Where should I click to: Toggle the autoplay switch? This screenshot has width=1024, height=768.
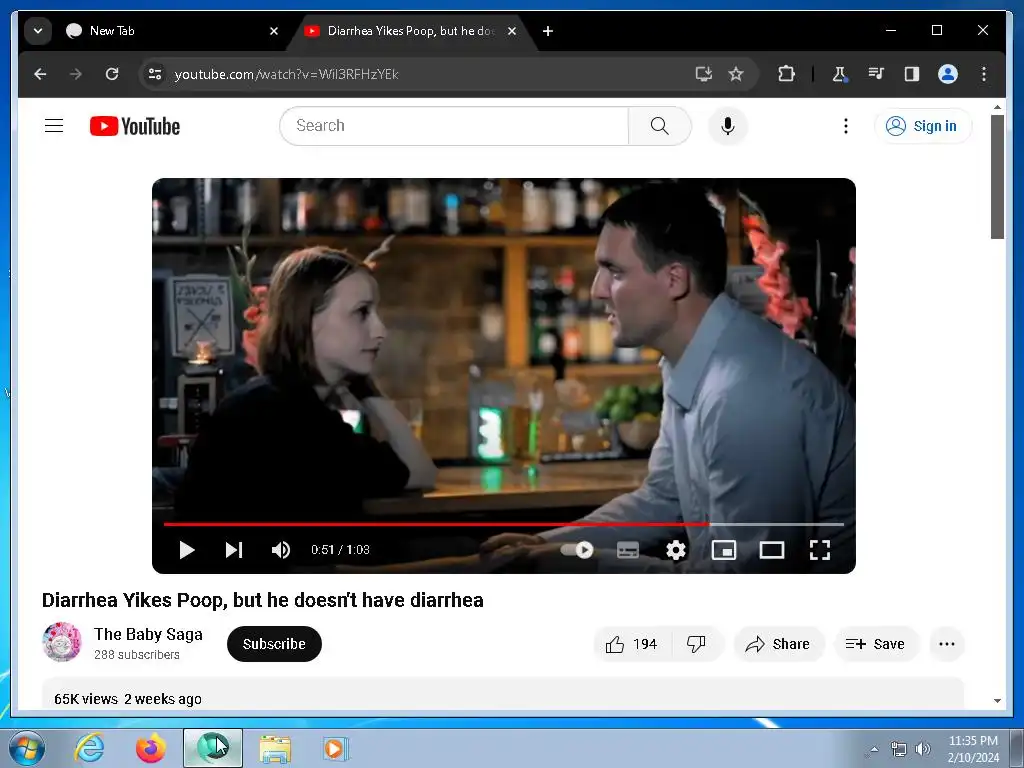tap(577, 550)
